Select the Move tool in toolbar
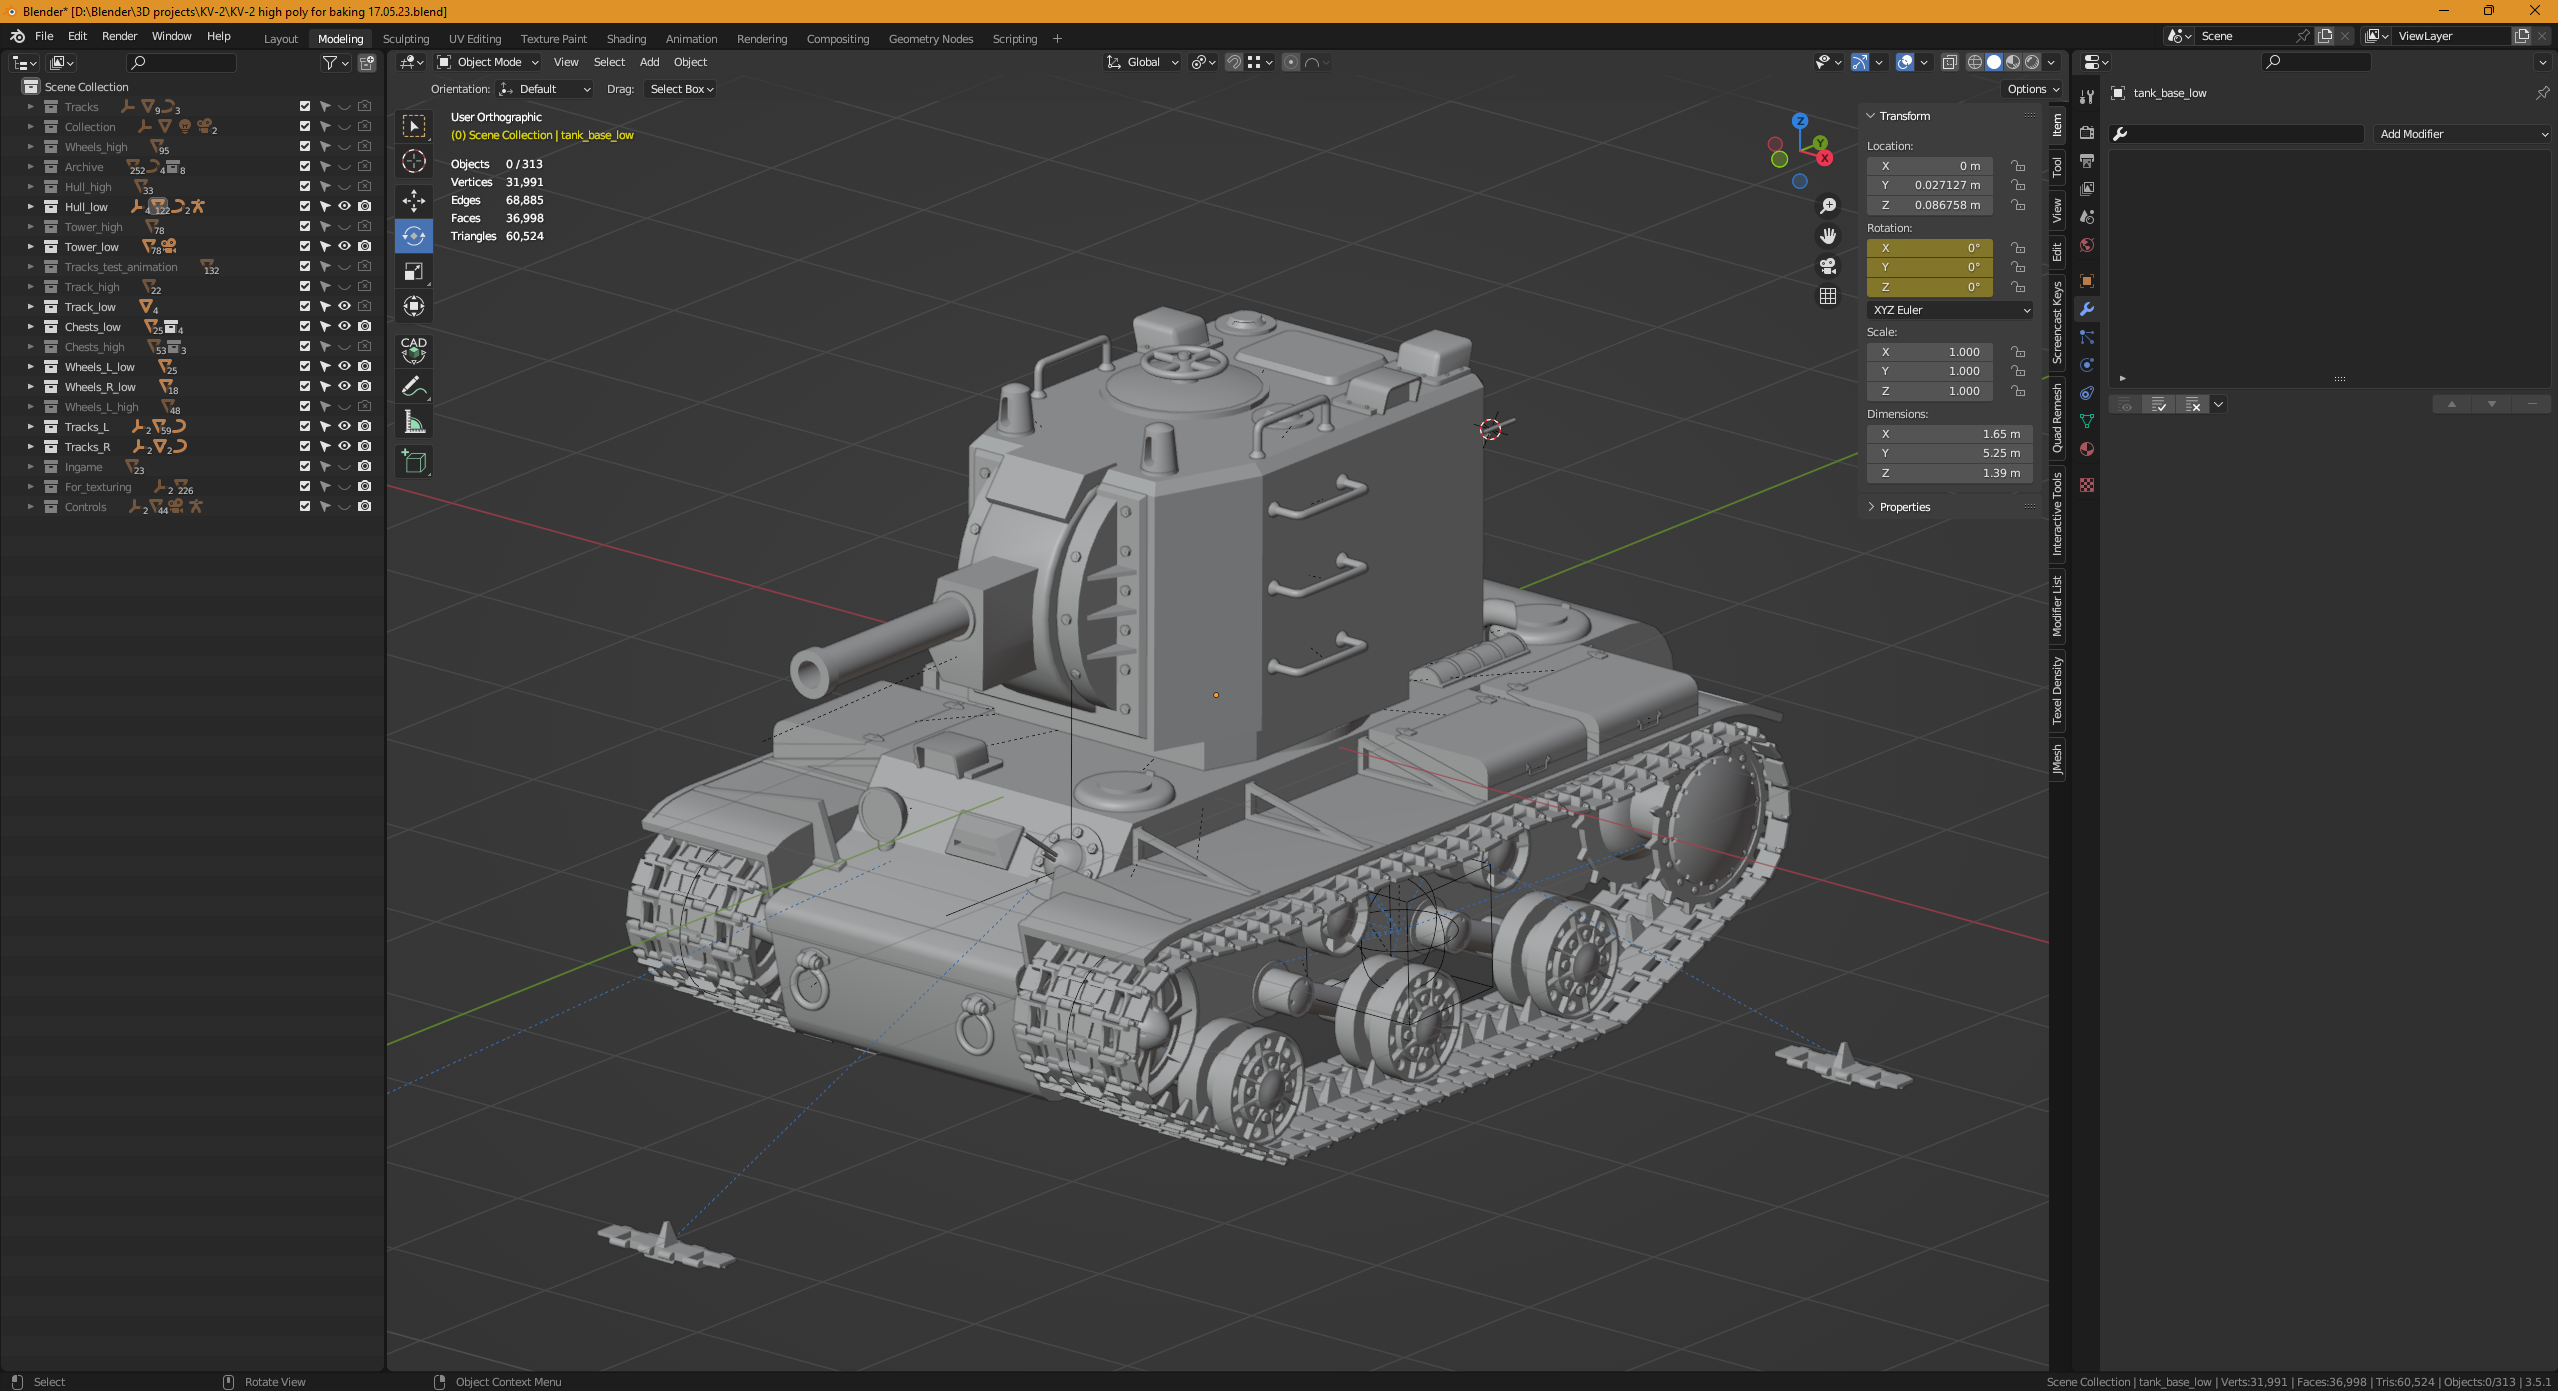Image resolution: width=2558 pixels, height=1391 pixels. tap(413, 200)
